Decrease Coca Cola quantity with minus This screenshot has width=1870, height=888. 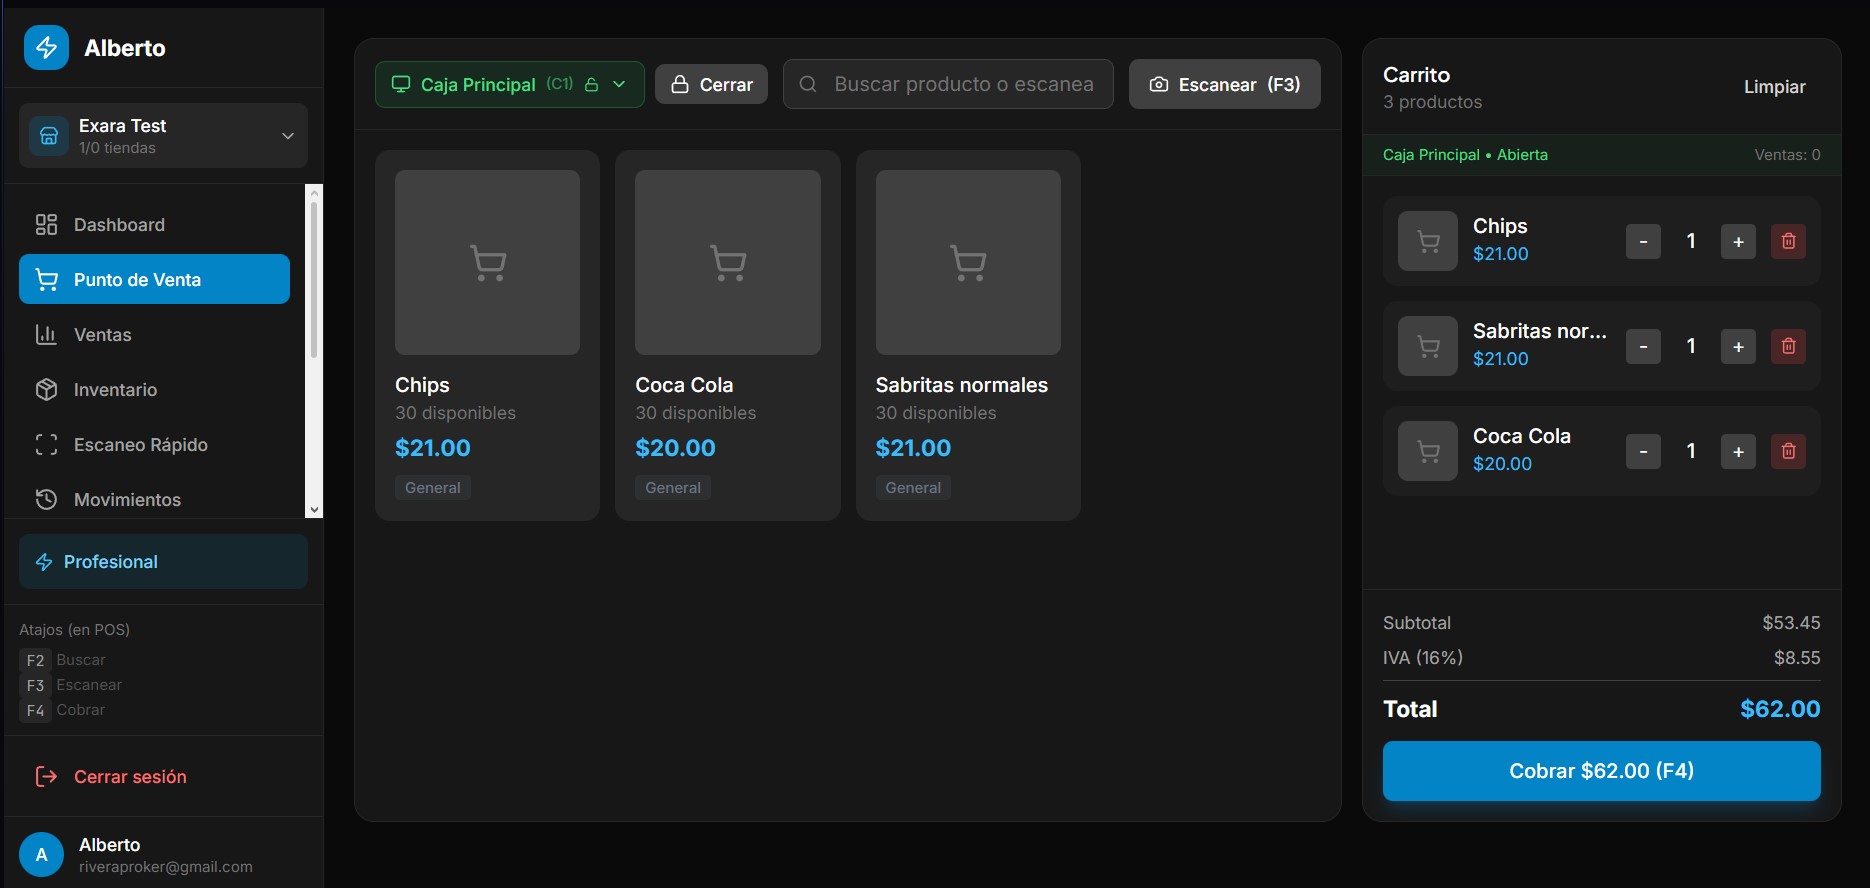tap(1643, 451)
